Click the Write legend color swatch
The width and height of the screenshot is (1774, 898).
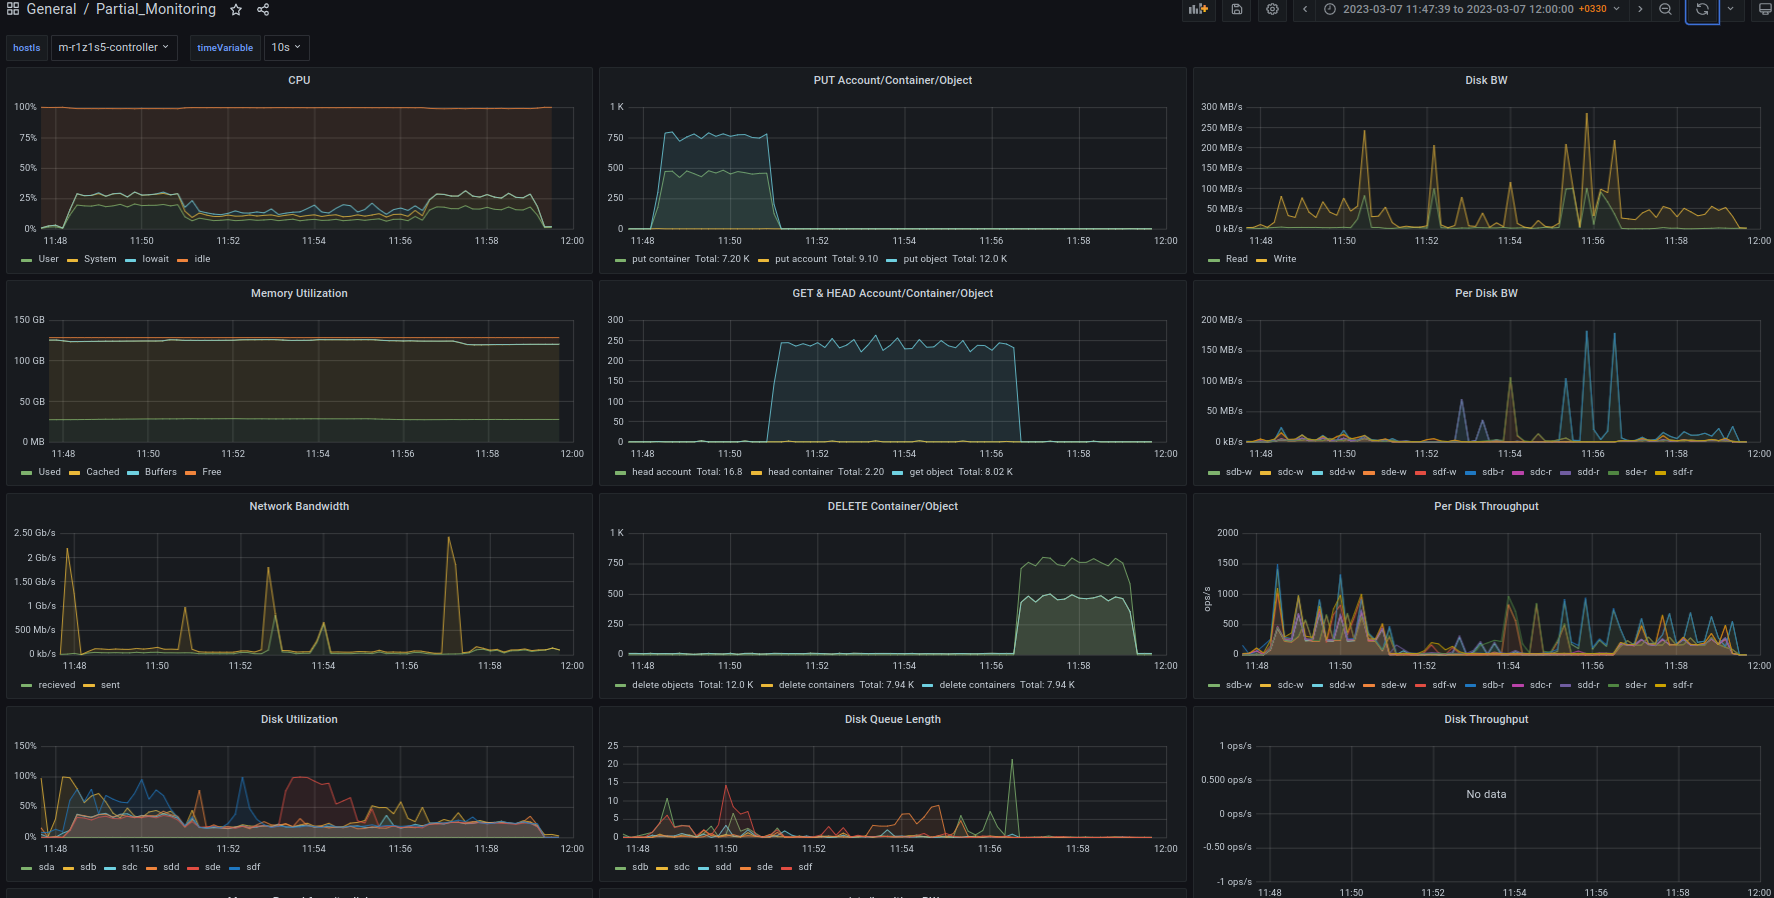[x=1262, y=260]
